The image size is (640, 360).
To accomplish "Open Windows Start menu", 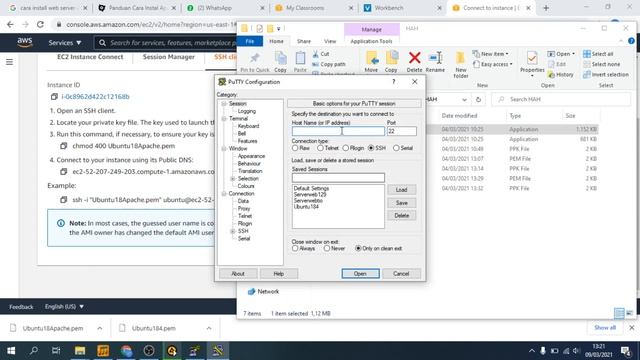I will click(11, 351).
